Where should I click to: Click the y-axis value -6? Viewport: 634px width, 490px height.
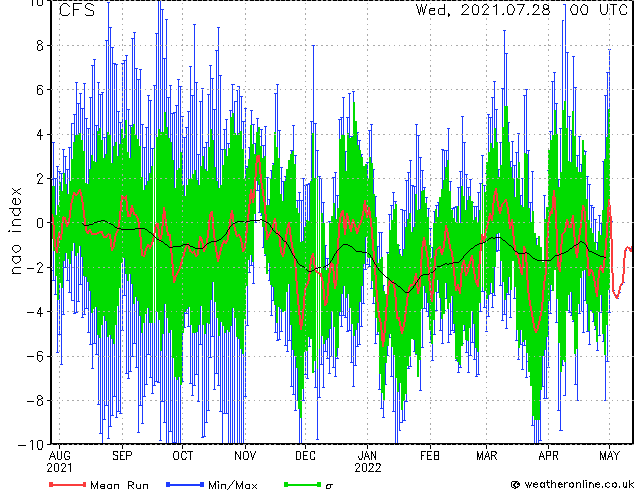click(35, 356)
